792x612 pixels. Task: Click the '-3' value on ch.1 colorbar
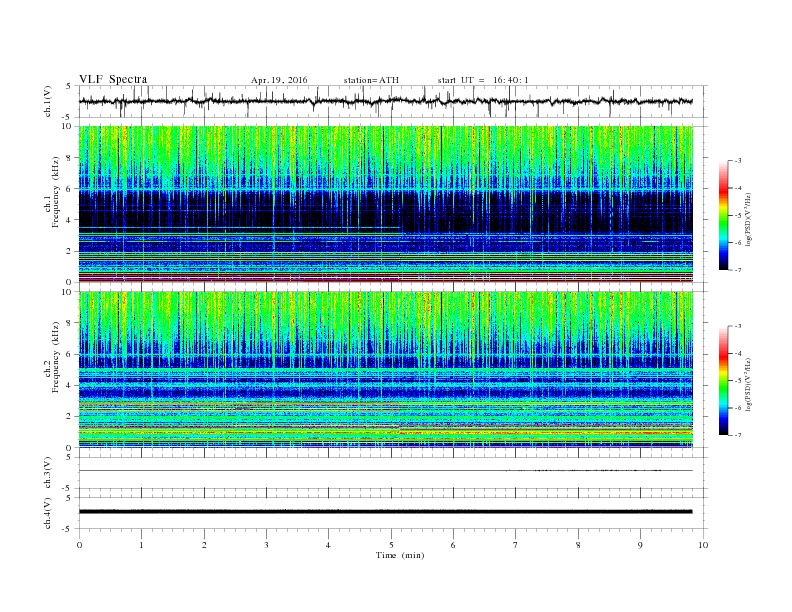pyautogui.click(x=738, y=161)
